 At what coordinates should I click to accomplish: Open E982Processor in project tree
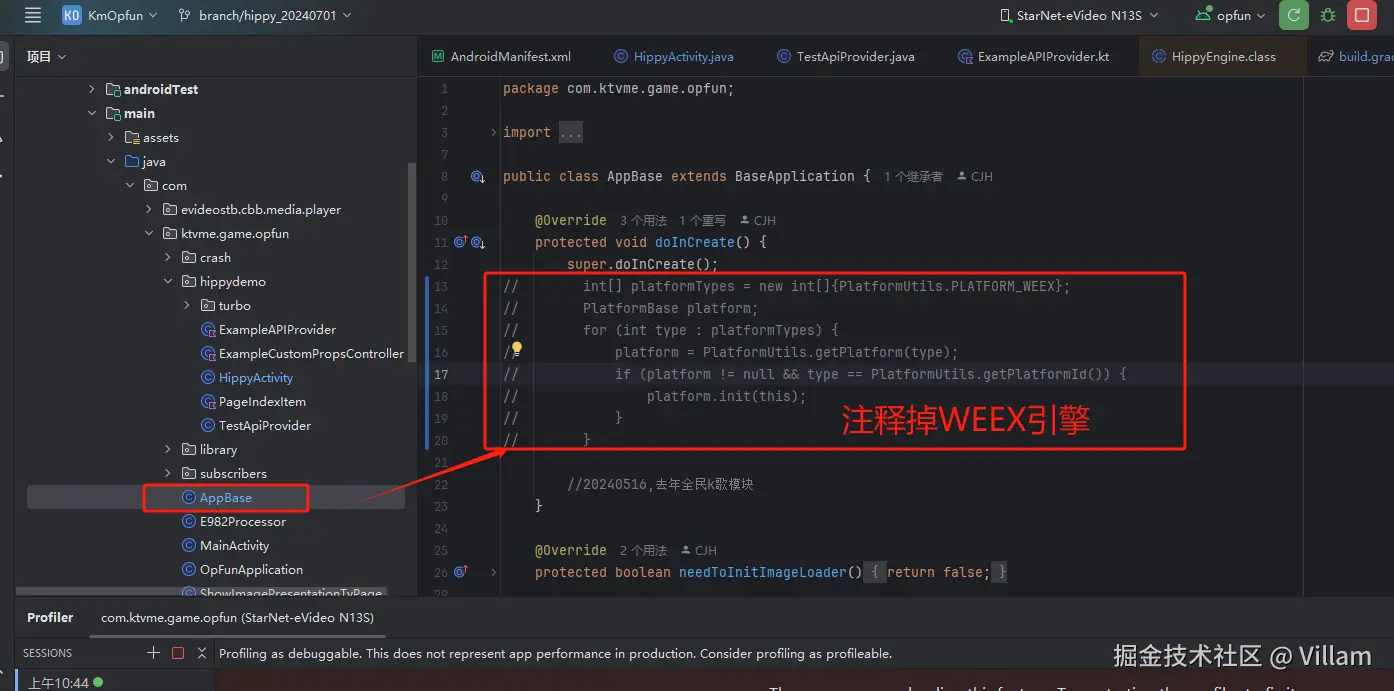coord(233,521)
